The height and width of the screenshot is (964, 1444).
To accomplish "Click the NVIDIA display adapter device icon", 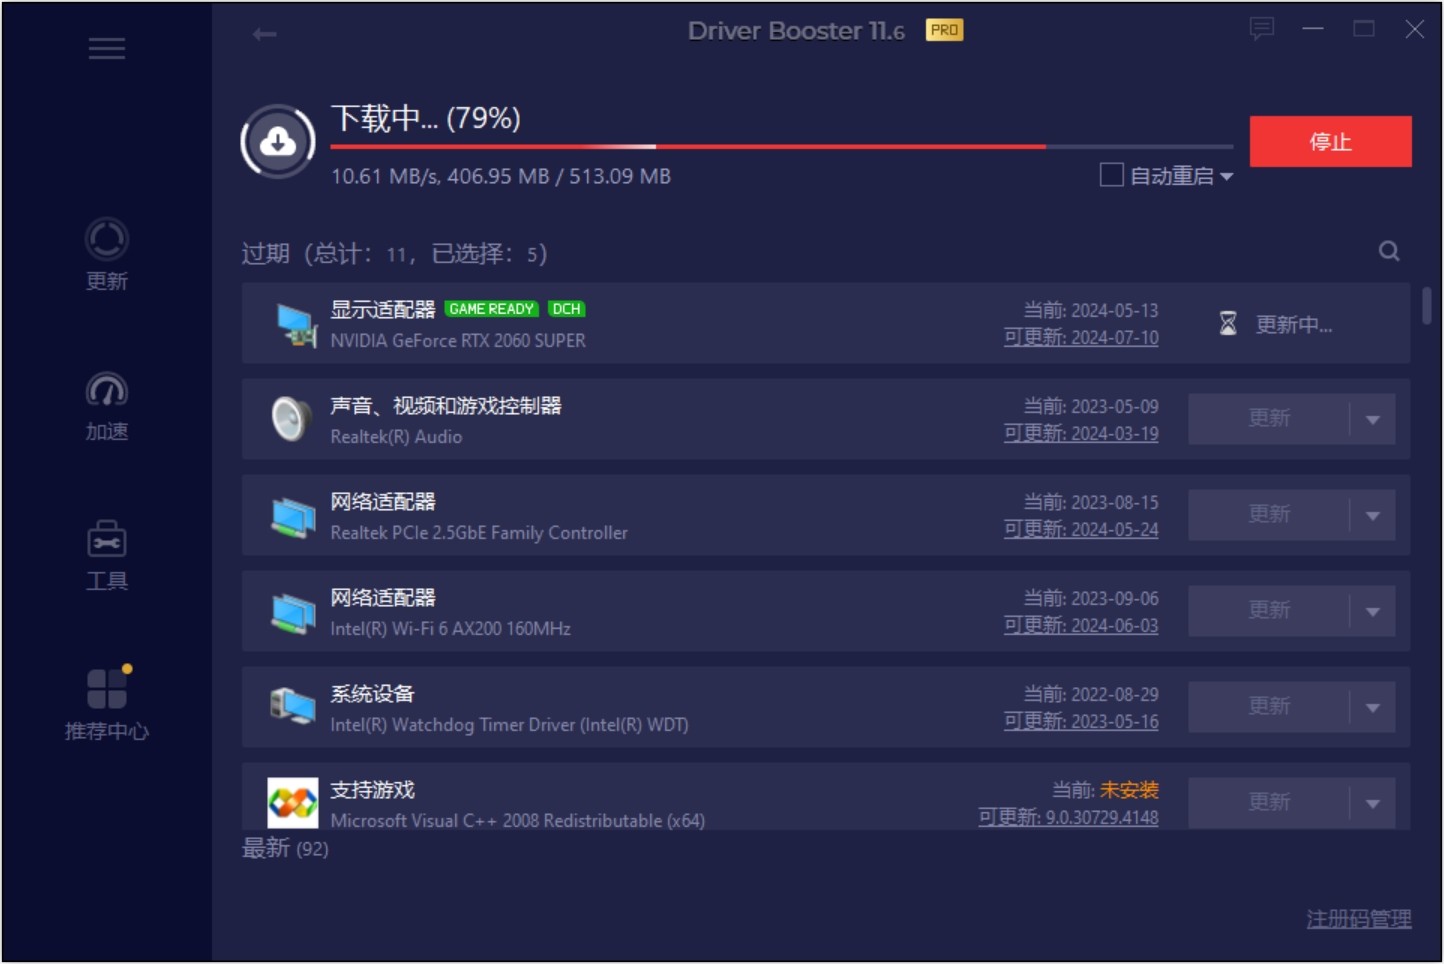I will (295, 324).
